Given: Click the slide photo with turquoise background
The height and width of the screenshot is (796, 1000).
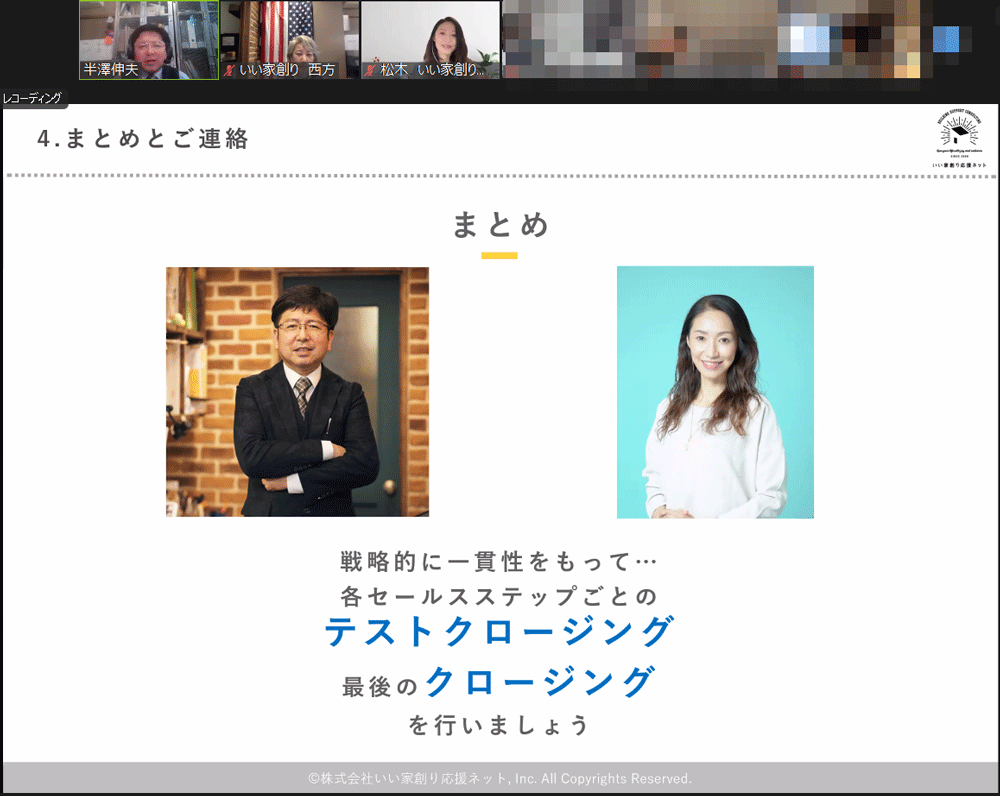Looking at the screenshot, I should 715,391.
